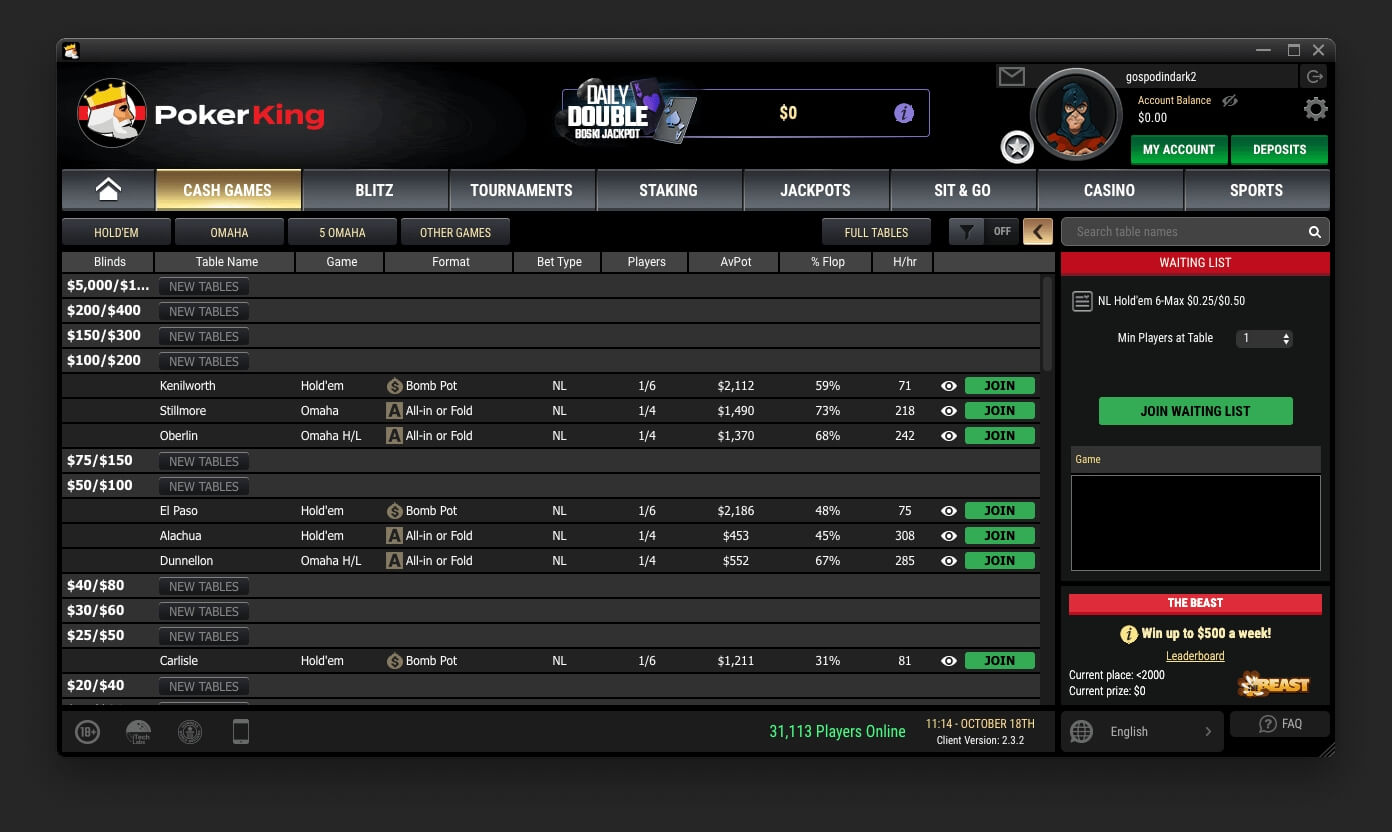The width and height of the screenshot is (1392, 832).
Task: Open the FAQ help button
Action: [x=1280, y=724]
